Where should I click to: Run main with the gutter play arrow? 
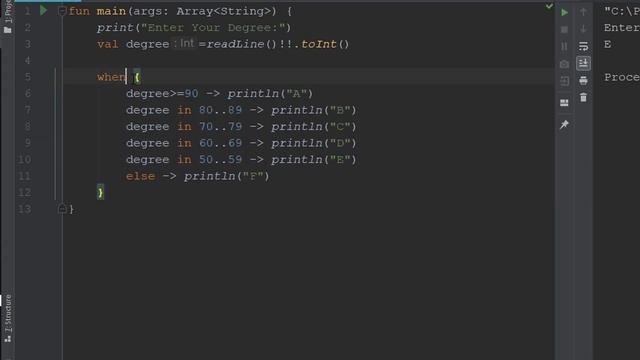click(43, 11)
